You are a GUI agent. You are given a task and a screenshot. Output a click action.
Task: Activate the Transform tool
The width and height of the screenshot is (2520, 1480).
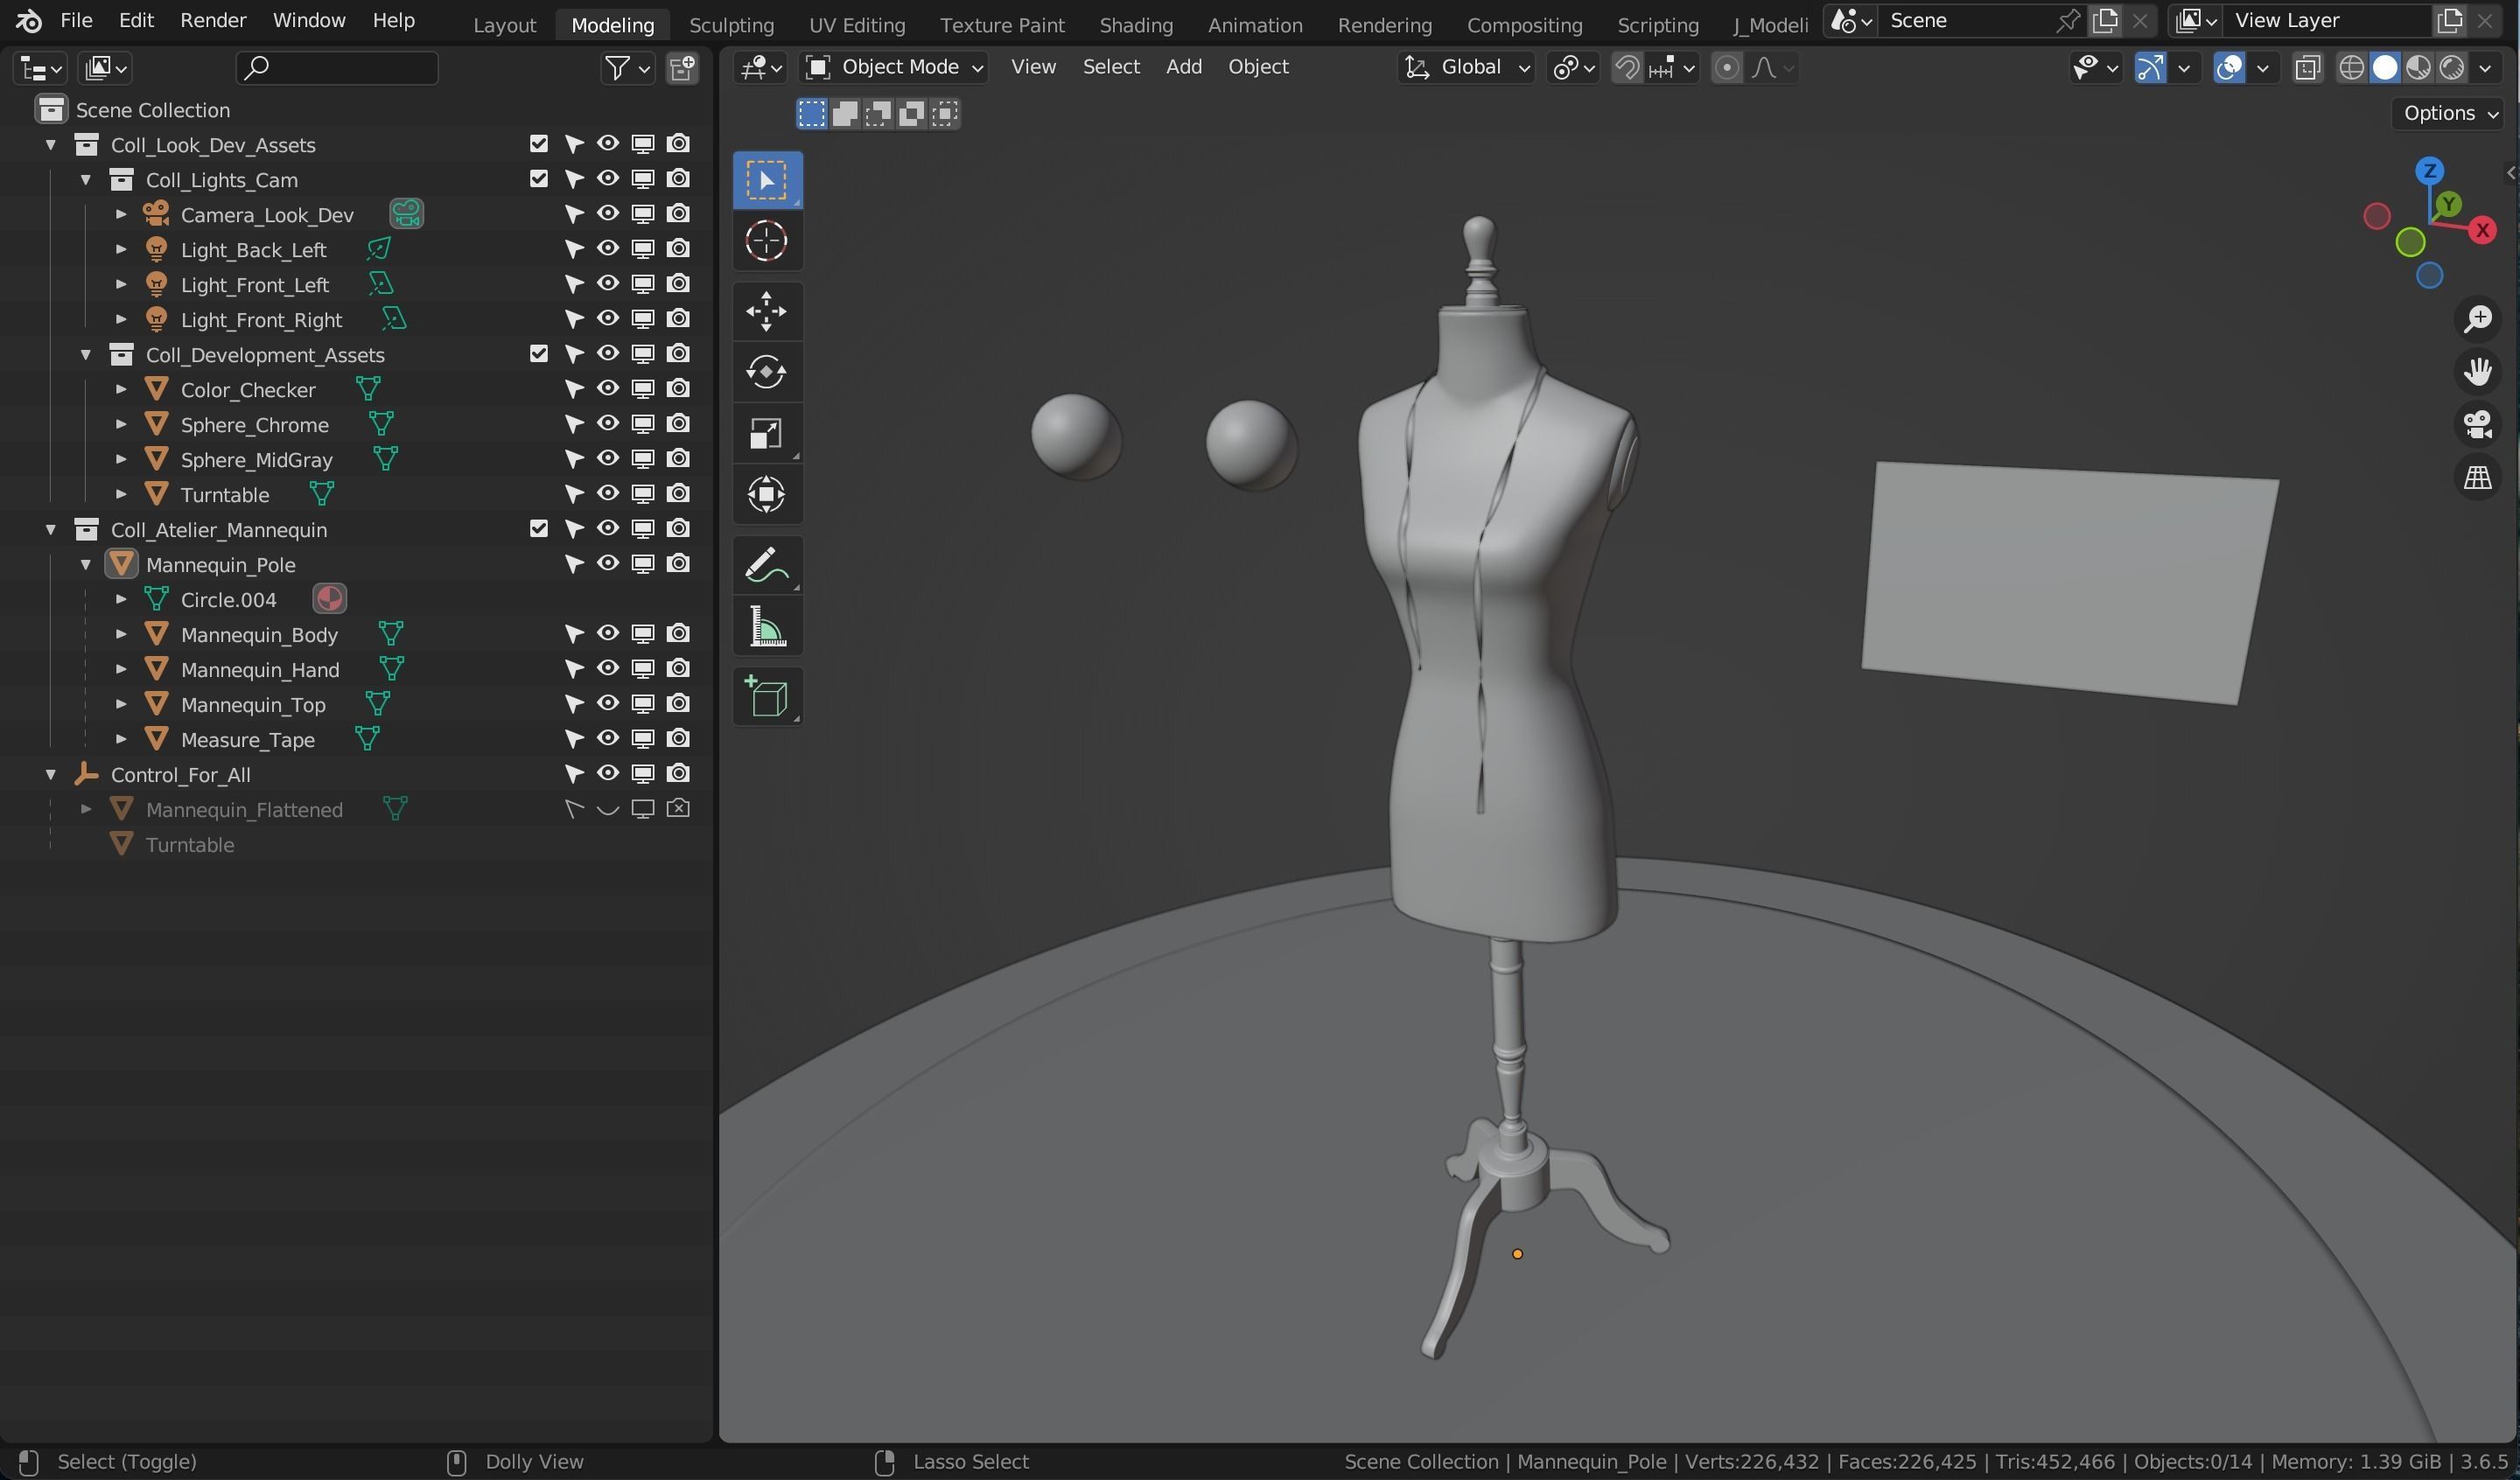click(767, 494)
